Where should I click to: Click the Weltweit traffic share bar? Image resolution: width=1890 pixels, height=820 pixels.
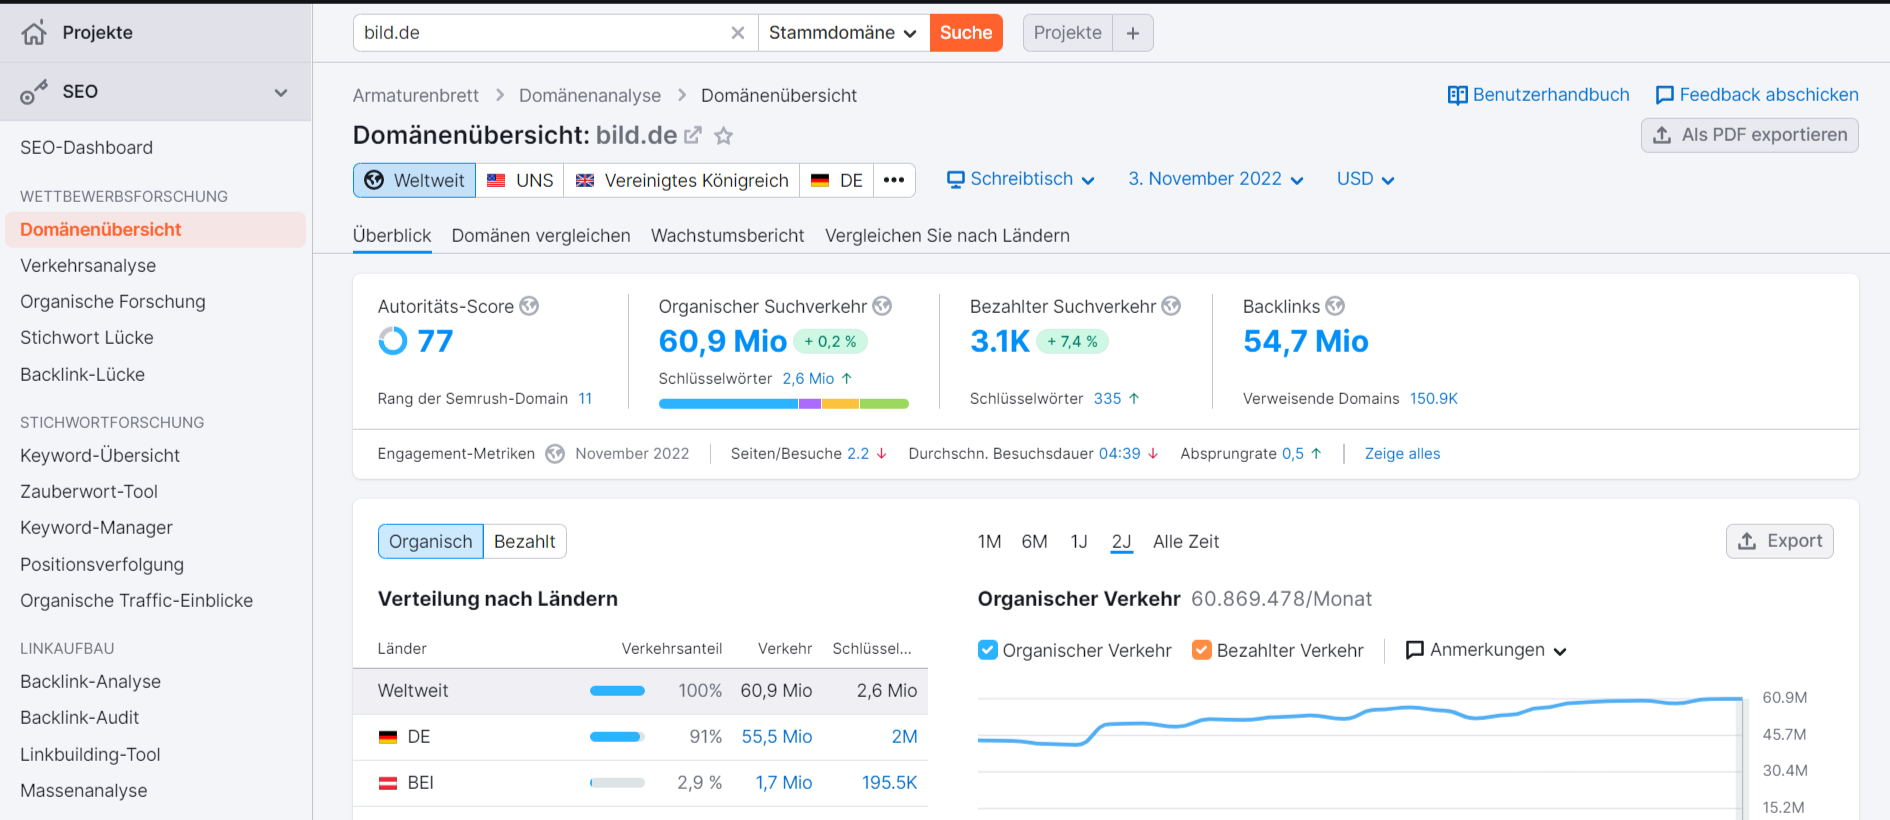(x=617, y=691)
